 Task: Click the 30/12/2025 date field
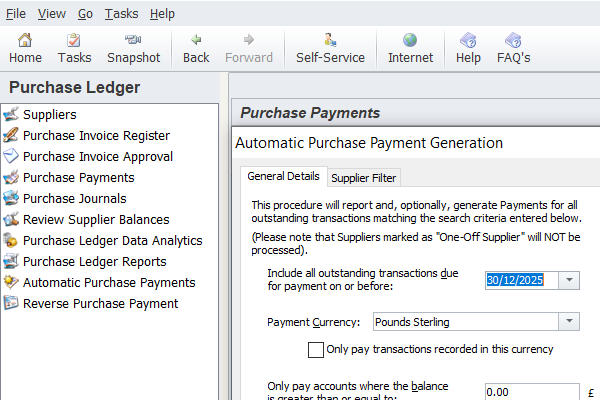(522, 280)
